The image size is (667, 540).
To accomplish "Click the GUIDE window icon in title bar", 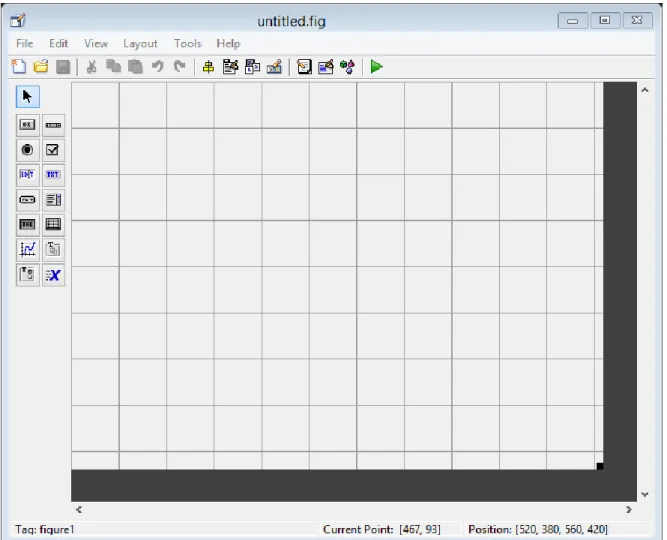I will point(18,20).
